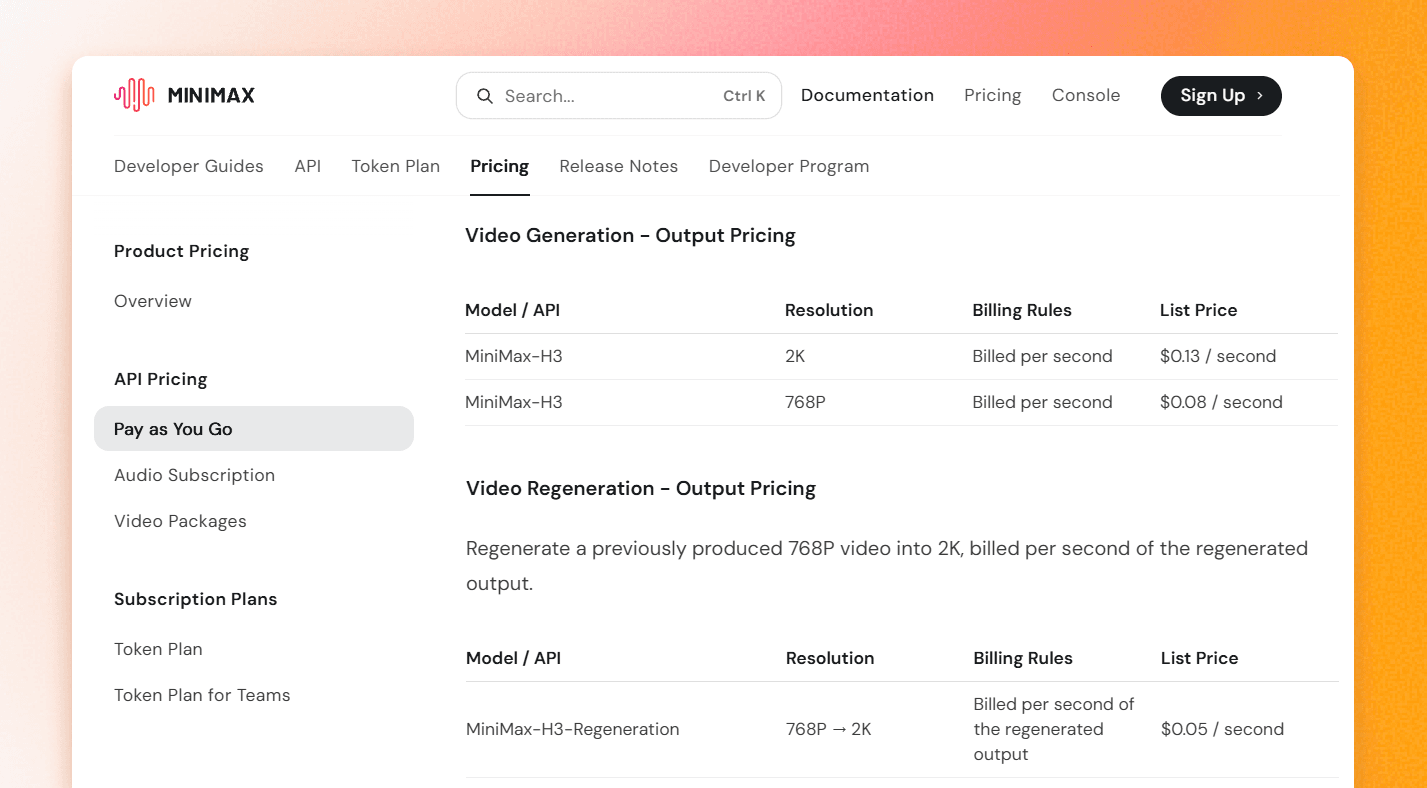Viewport: 1427px width, 788px height.
Task: Open Audio Subscription in the sidebar
Action: click(194, 475)
